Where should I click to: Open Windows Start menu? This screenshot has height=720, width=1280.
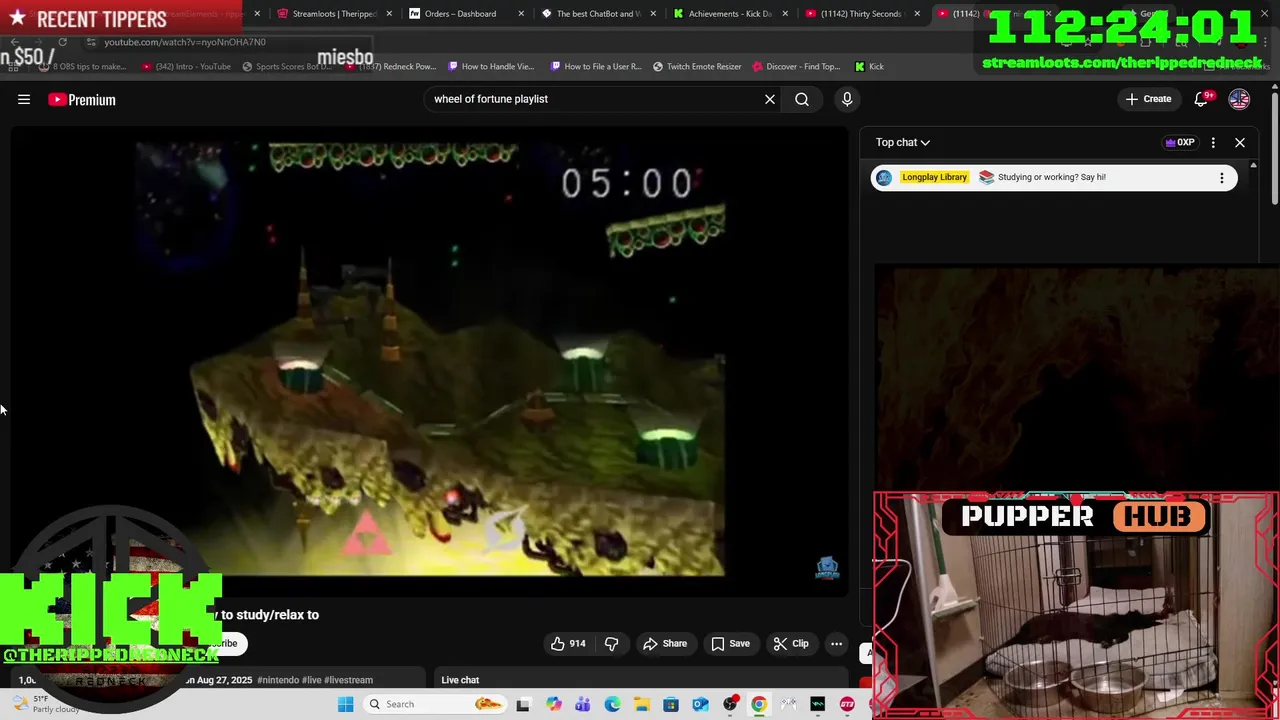[x=345, y=704]
